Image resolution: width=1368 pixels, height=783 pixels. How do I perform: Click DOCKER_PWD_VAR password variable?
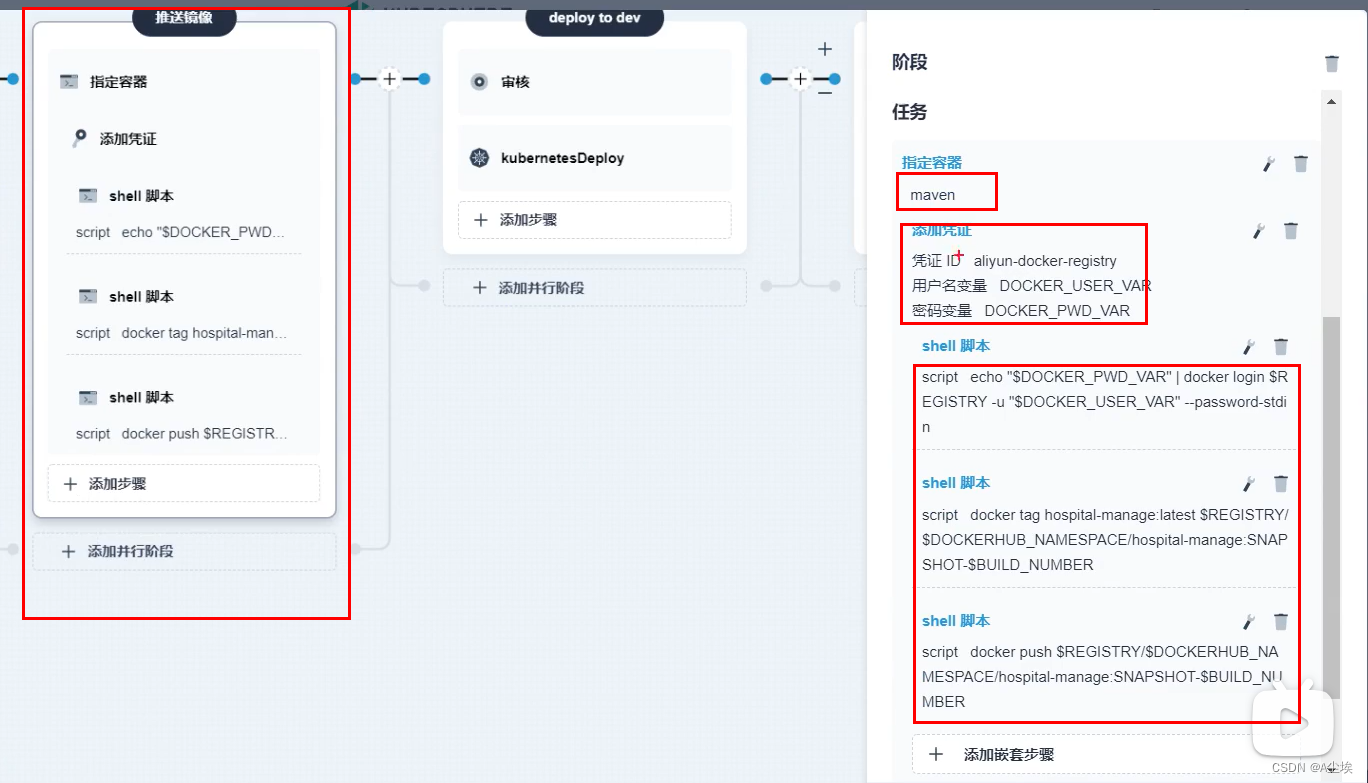1057,311
